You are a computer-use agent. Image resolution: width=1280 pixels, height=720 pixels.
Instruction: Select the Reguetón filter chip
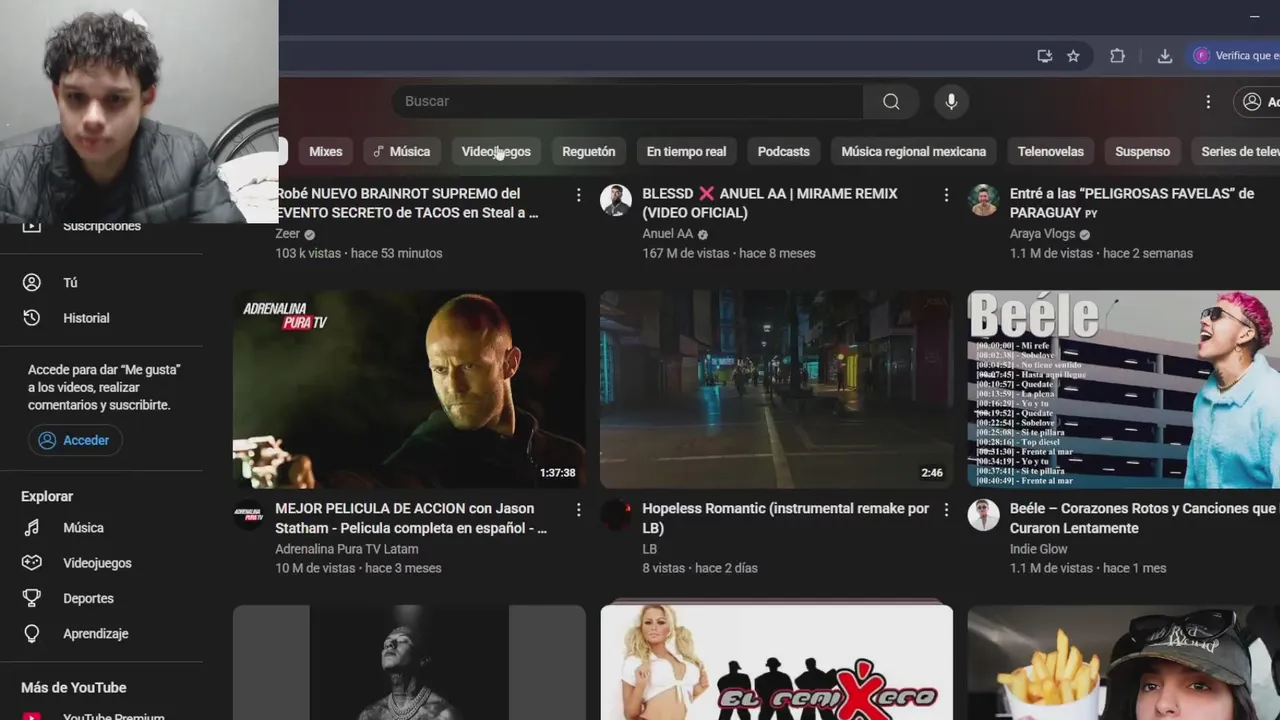(588, 152)
